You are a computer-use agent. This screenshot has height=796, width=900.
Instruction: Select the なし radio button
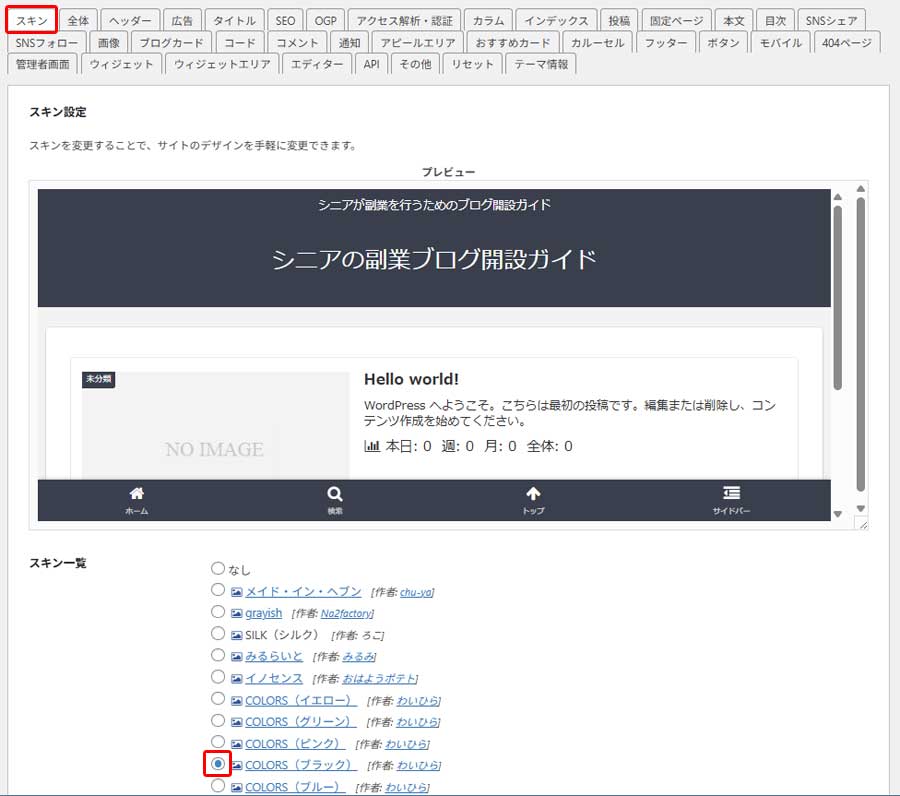point(218,568)
